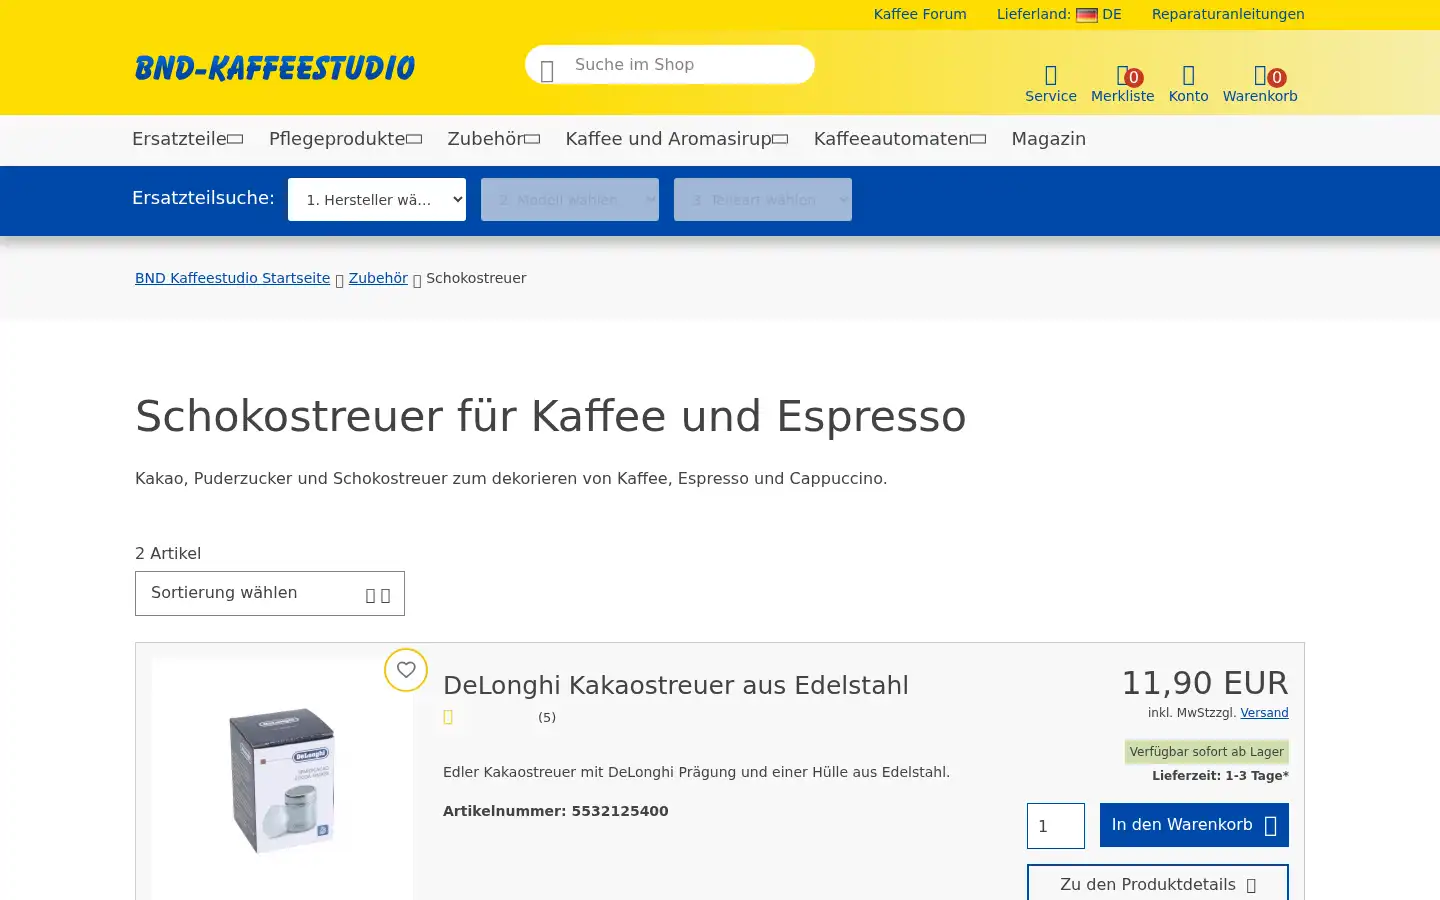The image size is (1440, 900).
Task: Click the search magnifier icon
Action: pos(547,71)
